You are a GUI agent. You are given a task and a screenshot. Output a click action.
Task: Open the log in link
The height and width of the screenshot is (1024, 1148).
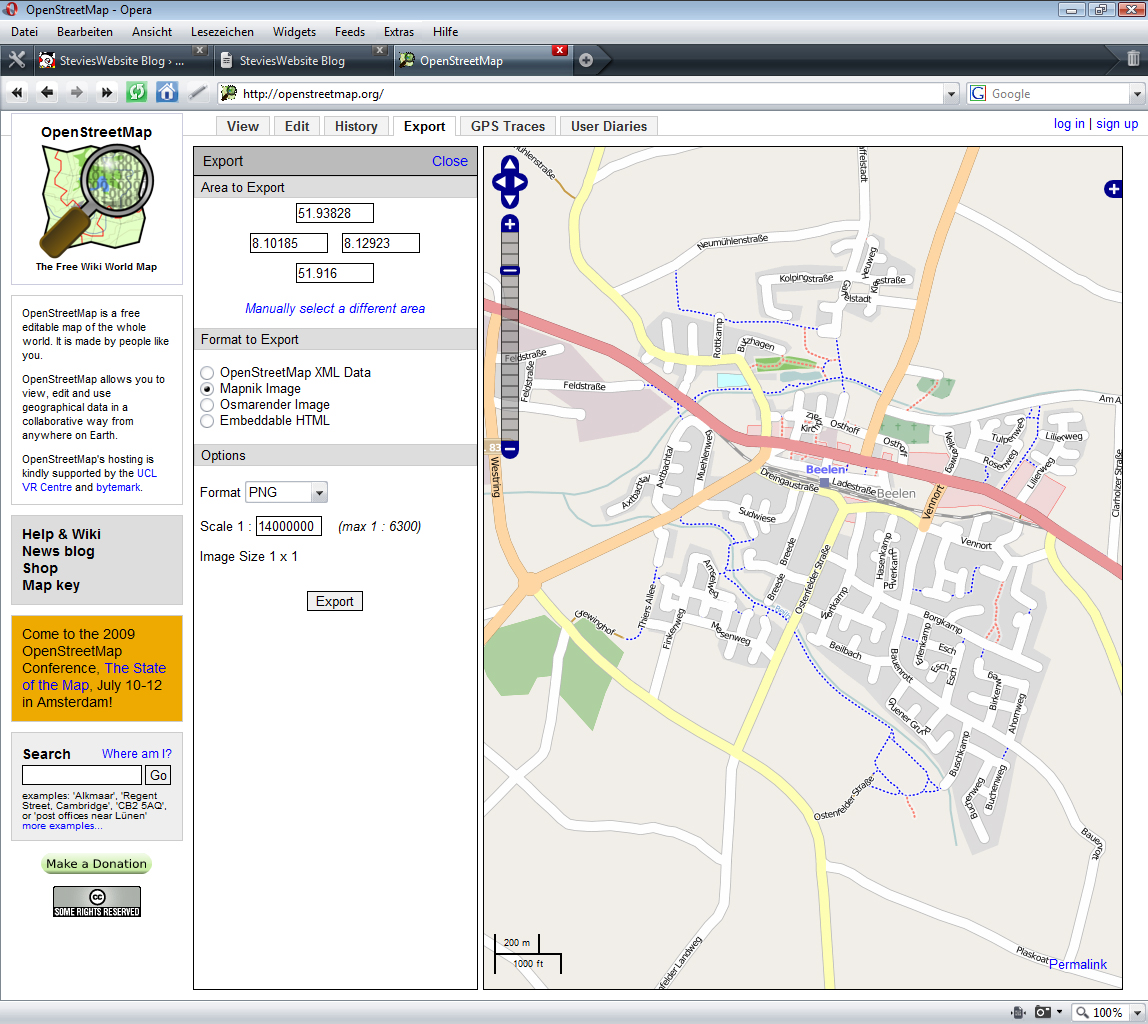click(x=1069, y=124)
